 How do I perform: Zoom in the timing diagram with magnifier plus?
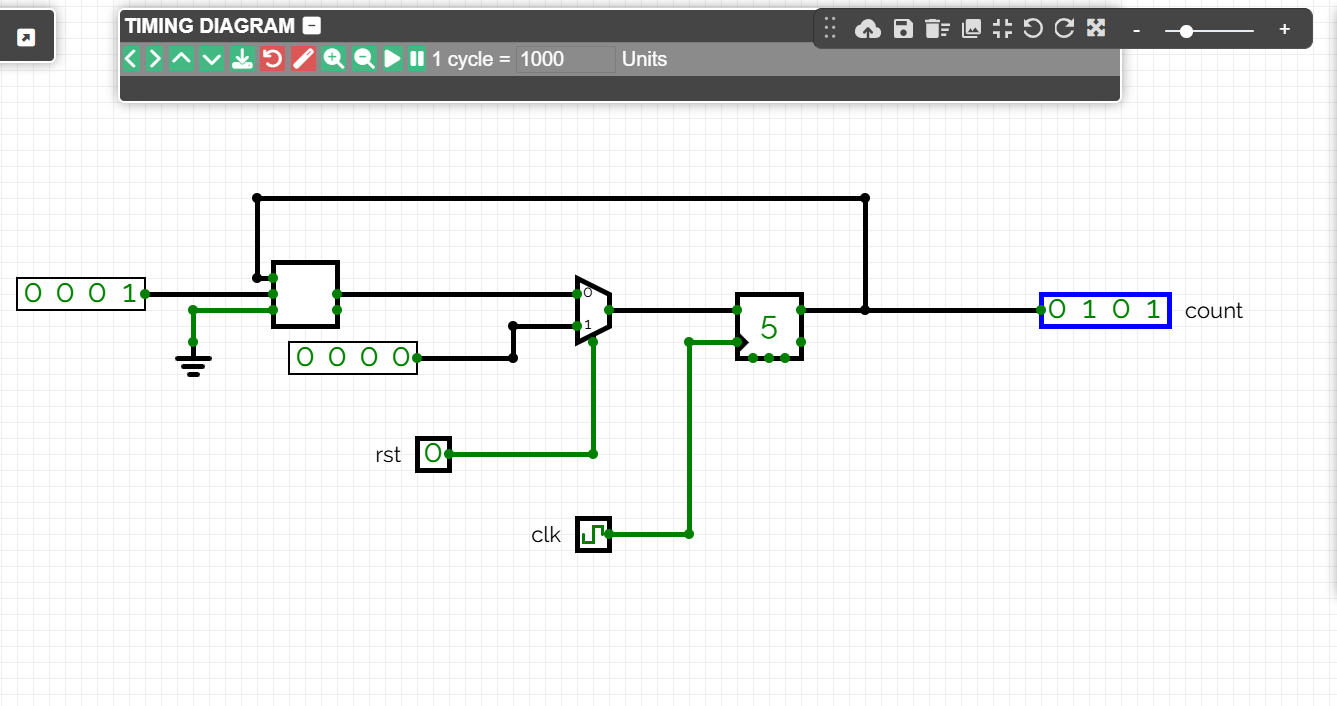[334, 59]
